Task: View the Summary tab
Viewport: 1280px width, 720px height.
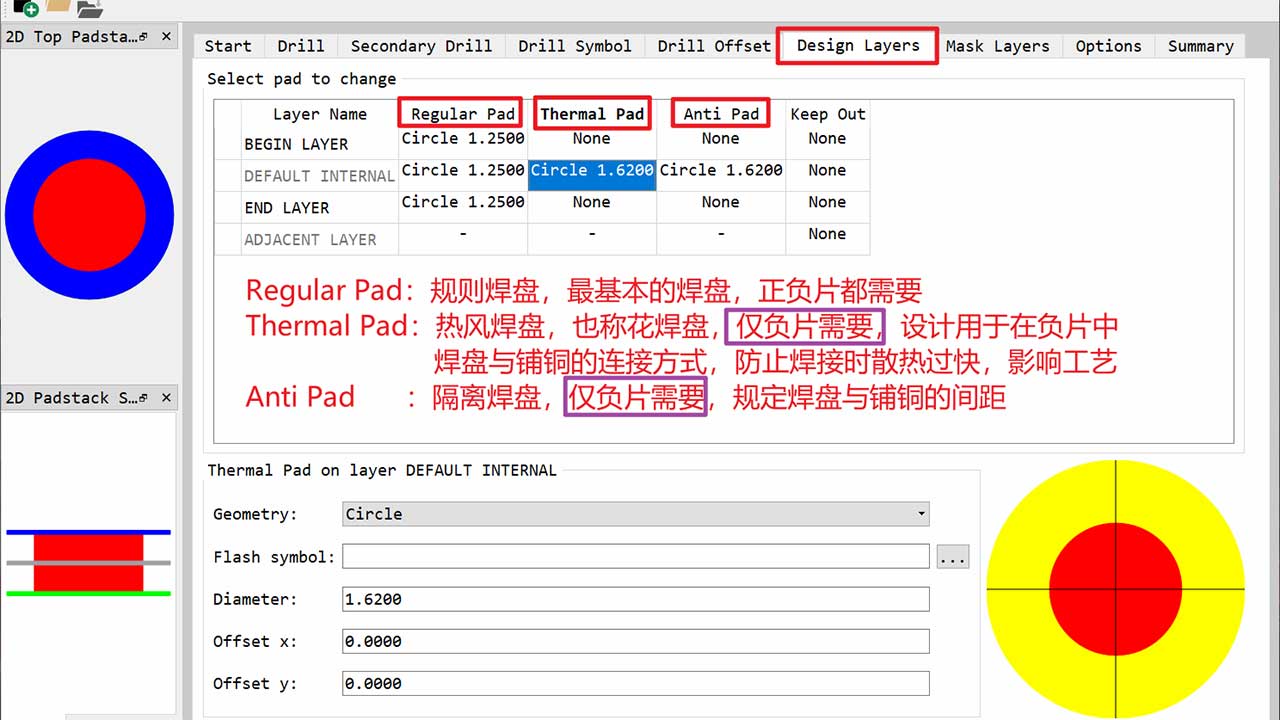Action: click(1200, 46)
